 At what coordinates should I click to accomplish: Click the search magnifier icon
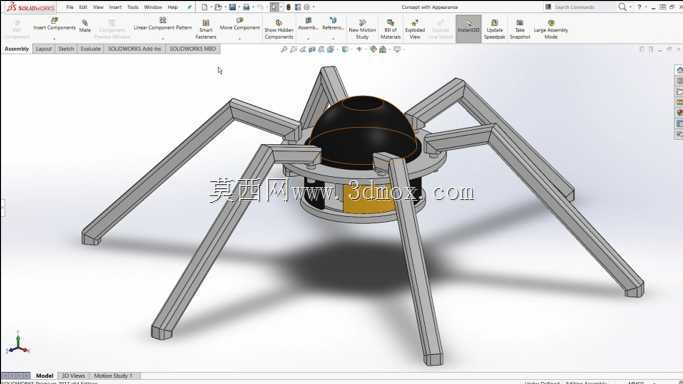coord(622,7)
